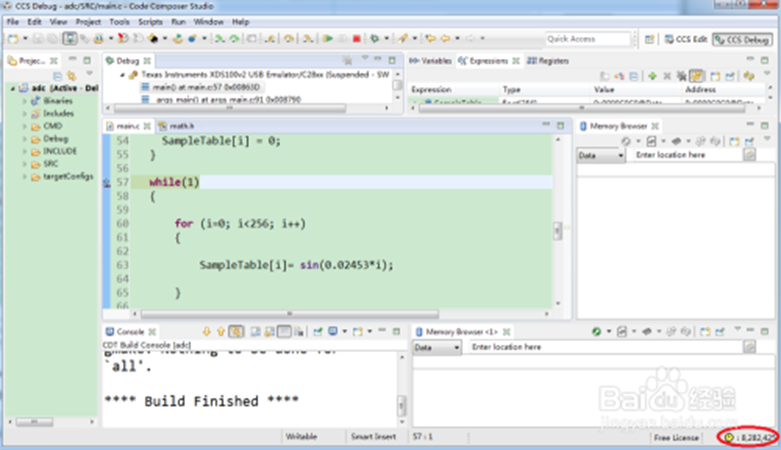The image size is (781, 450).
Task: Click the Quick Access search field
Action: click(x=586, y=39)
